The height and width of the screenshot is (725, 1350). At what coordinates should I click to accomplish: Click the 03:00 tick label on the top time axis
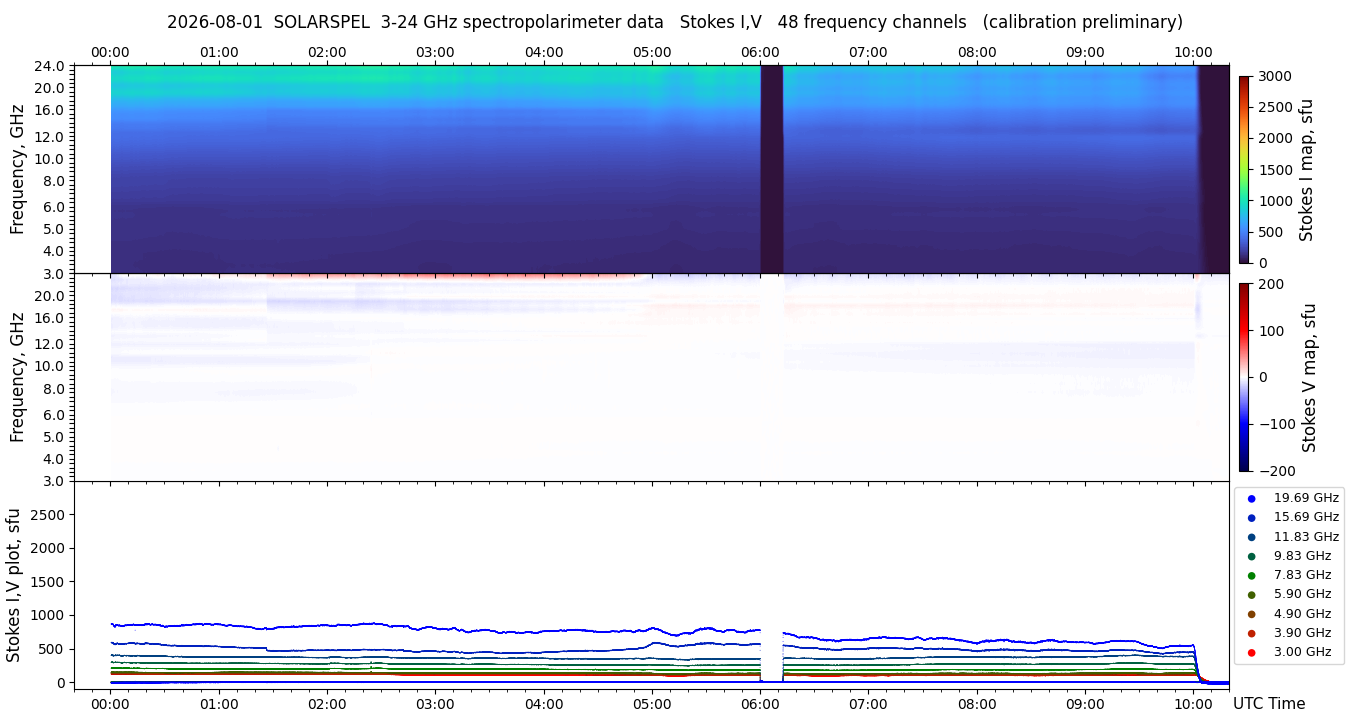point(435,52)
